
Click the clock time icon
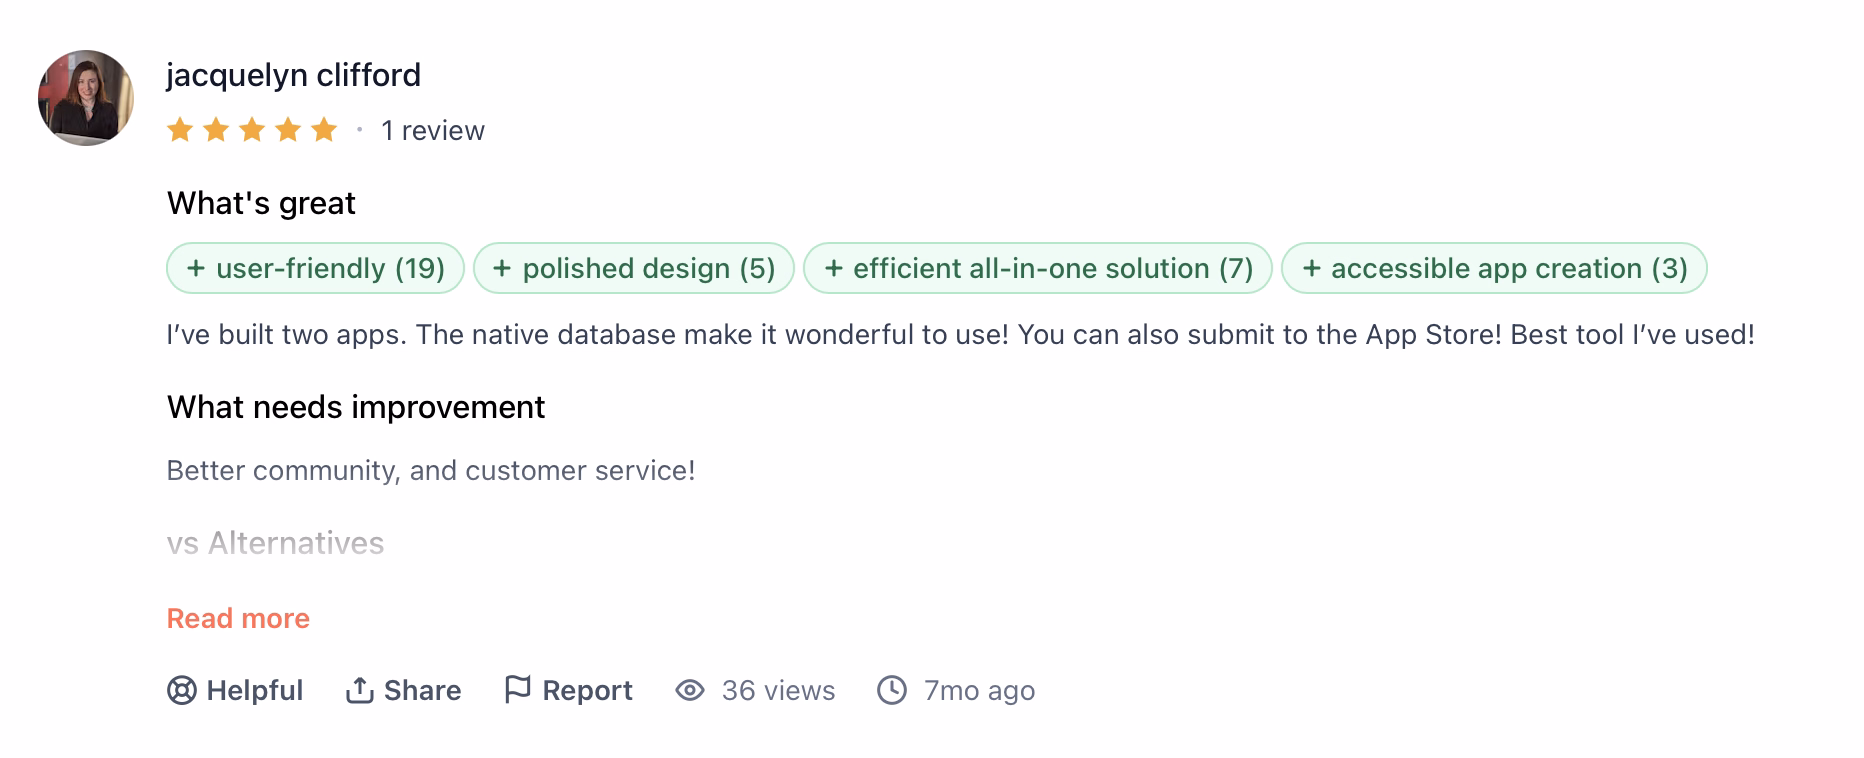pos(892,691)
